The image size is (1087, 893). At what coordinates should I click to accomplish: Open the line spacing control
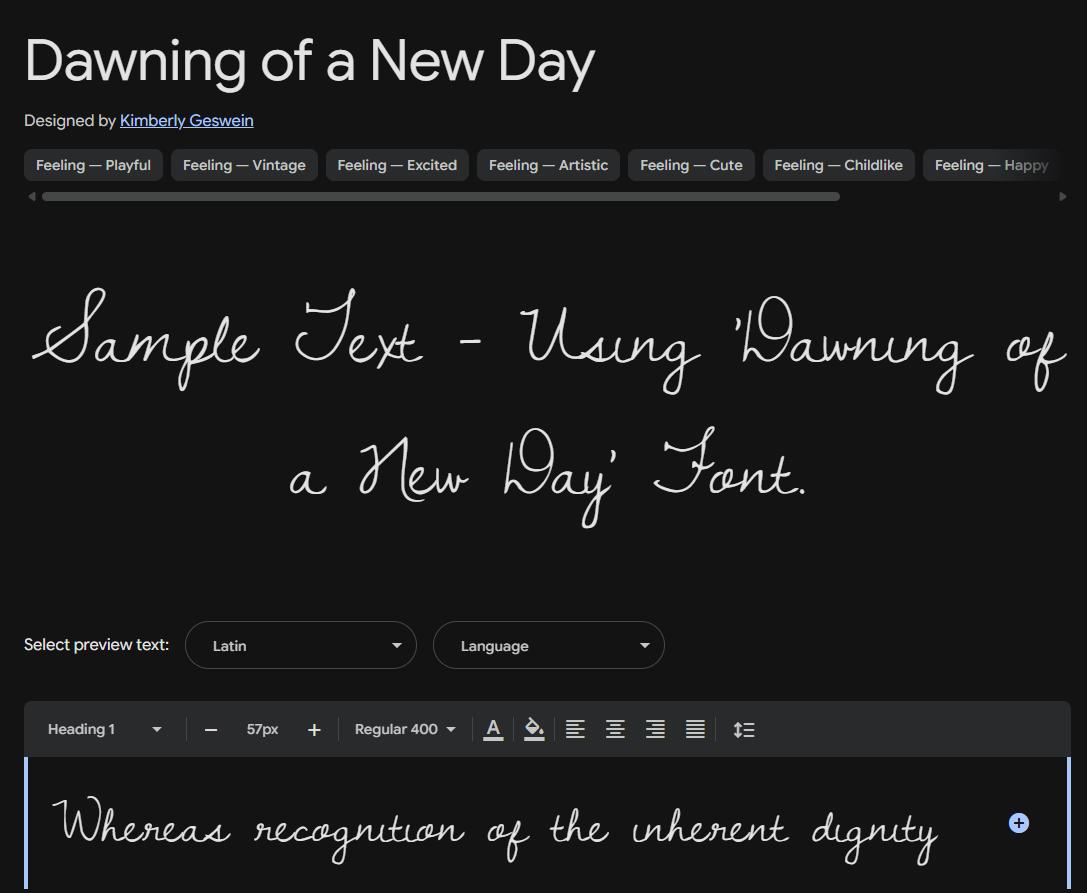(x=744, y=729)
